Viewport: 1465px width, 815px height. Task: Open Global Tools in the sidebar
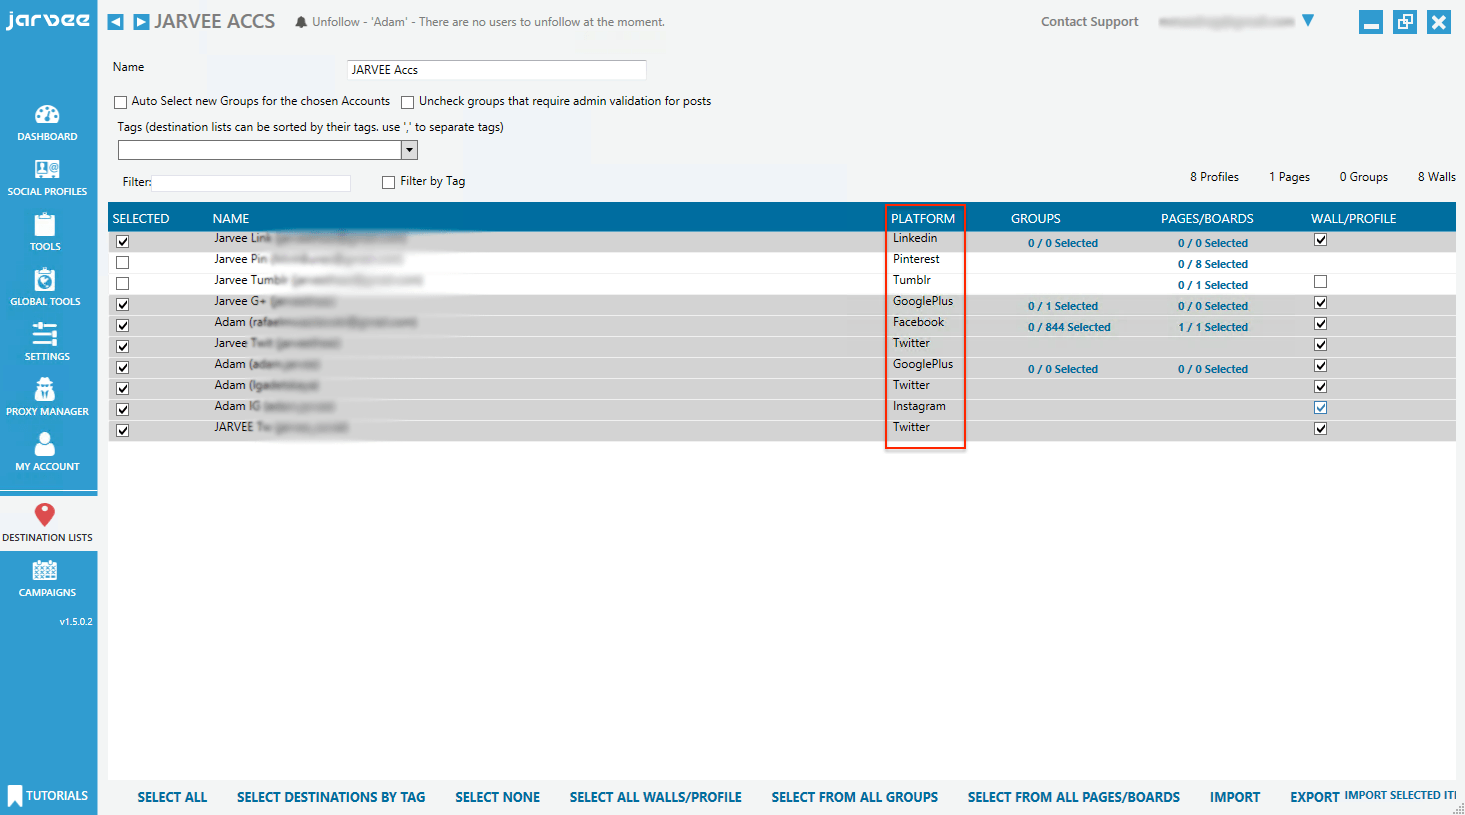coord(45,287)
